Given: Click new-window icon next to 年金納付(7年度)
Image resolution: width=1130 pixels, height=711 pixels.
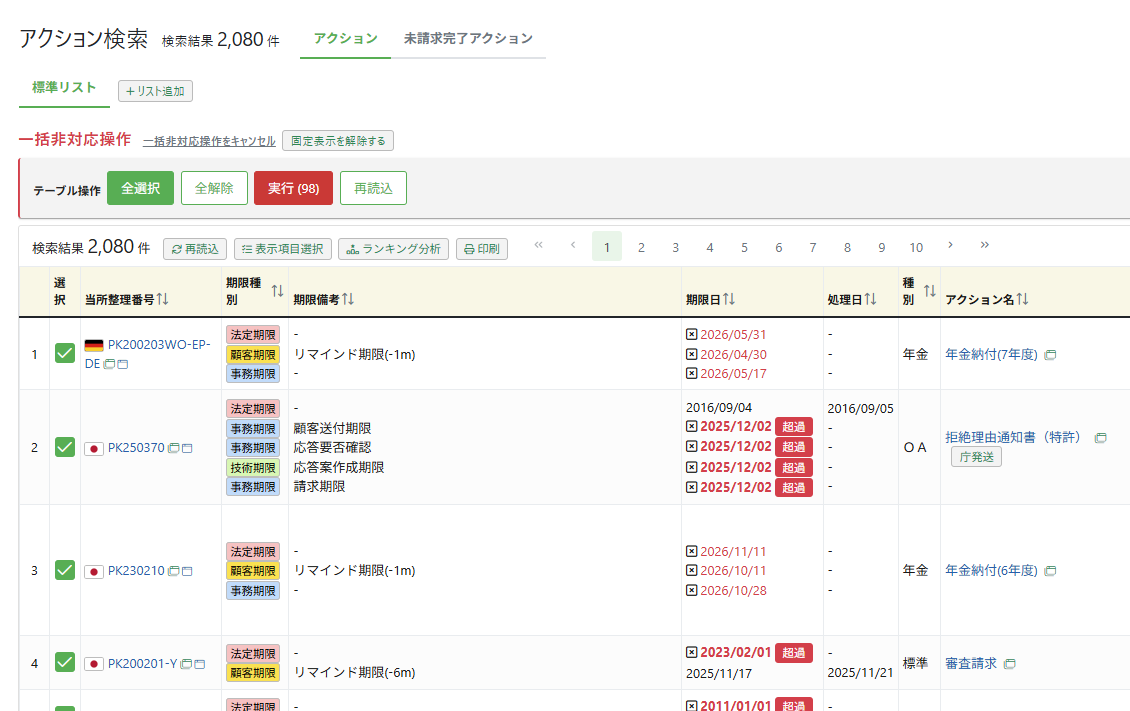Looking at the screenshot, I should coord(1050,355).
